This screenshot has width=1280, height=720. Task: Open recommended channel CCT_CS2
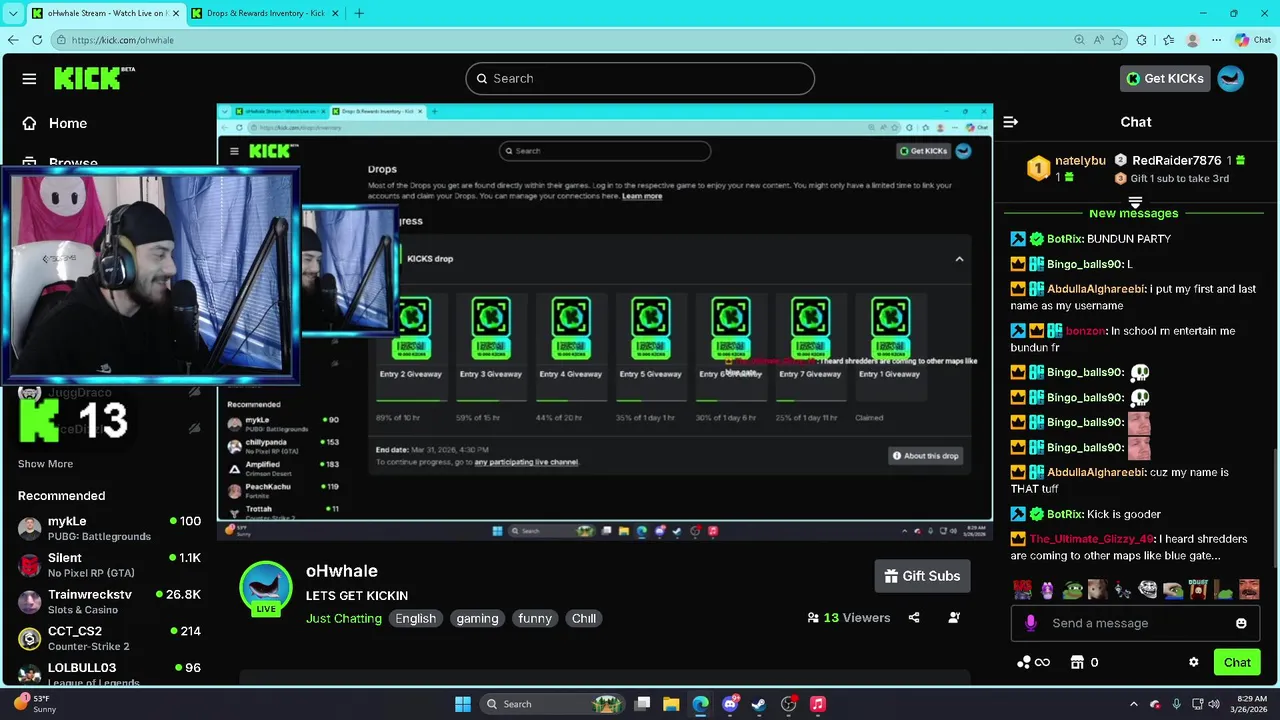tap(109, 638)
